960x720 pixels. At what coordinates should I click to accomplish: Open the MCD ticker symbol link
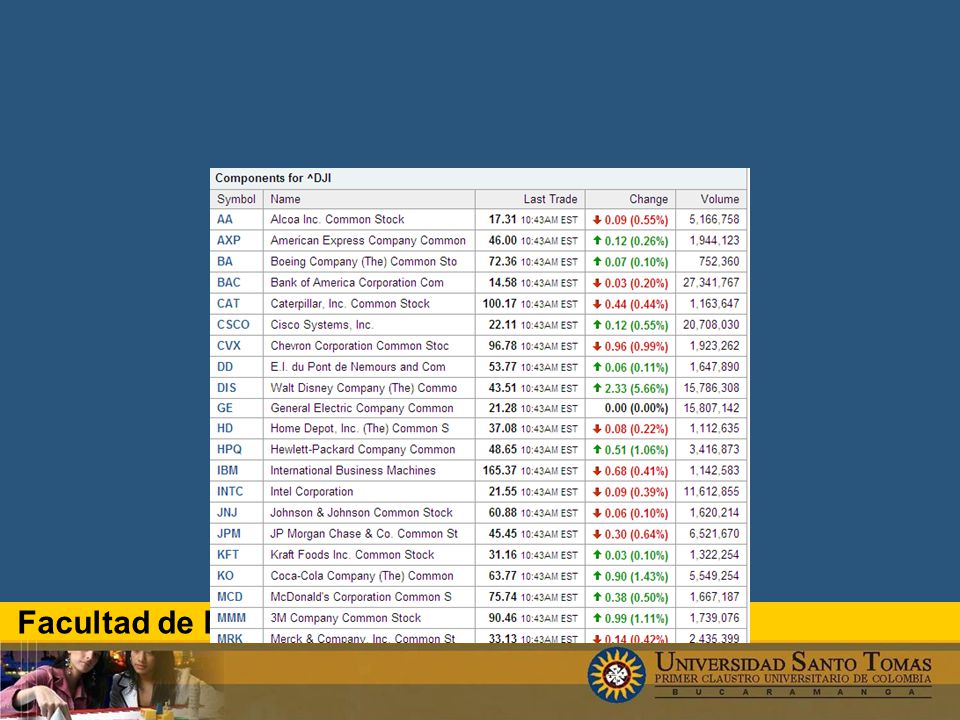(x=230, y=596)
